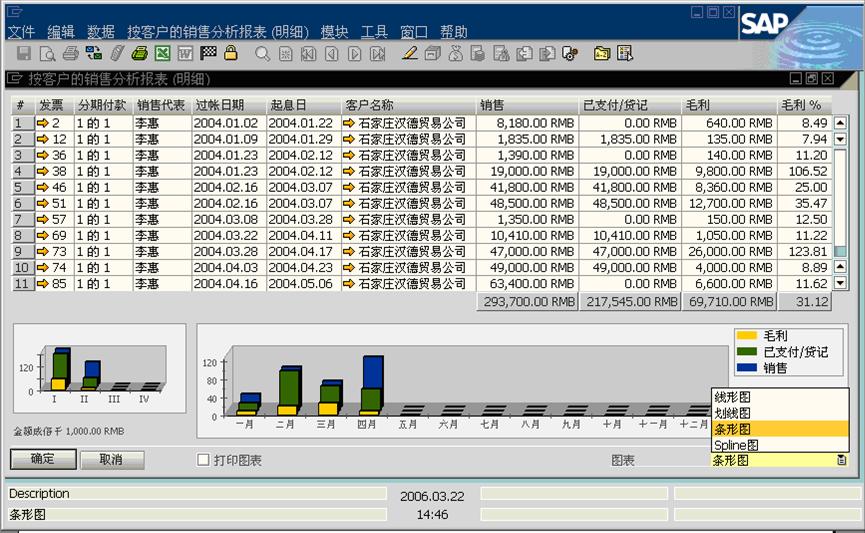Select row number 11 header
The image size is (865, 533).
click(23, 284)
